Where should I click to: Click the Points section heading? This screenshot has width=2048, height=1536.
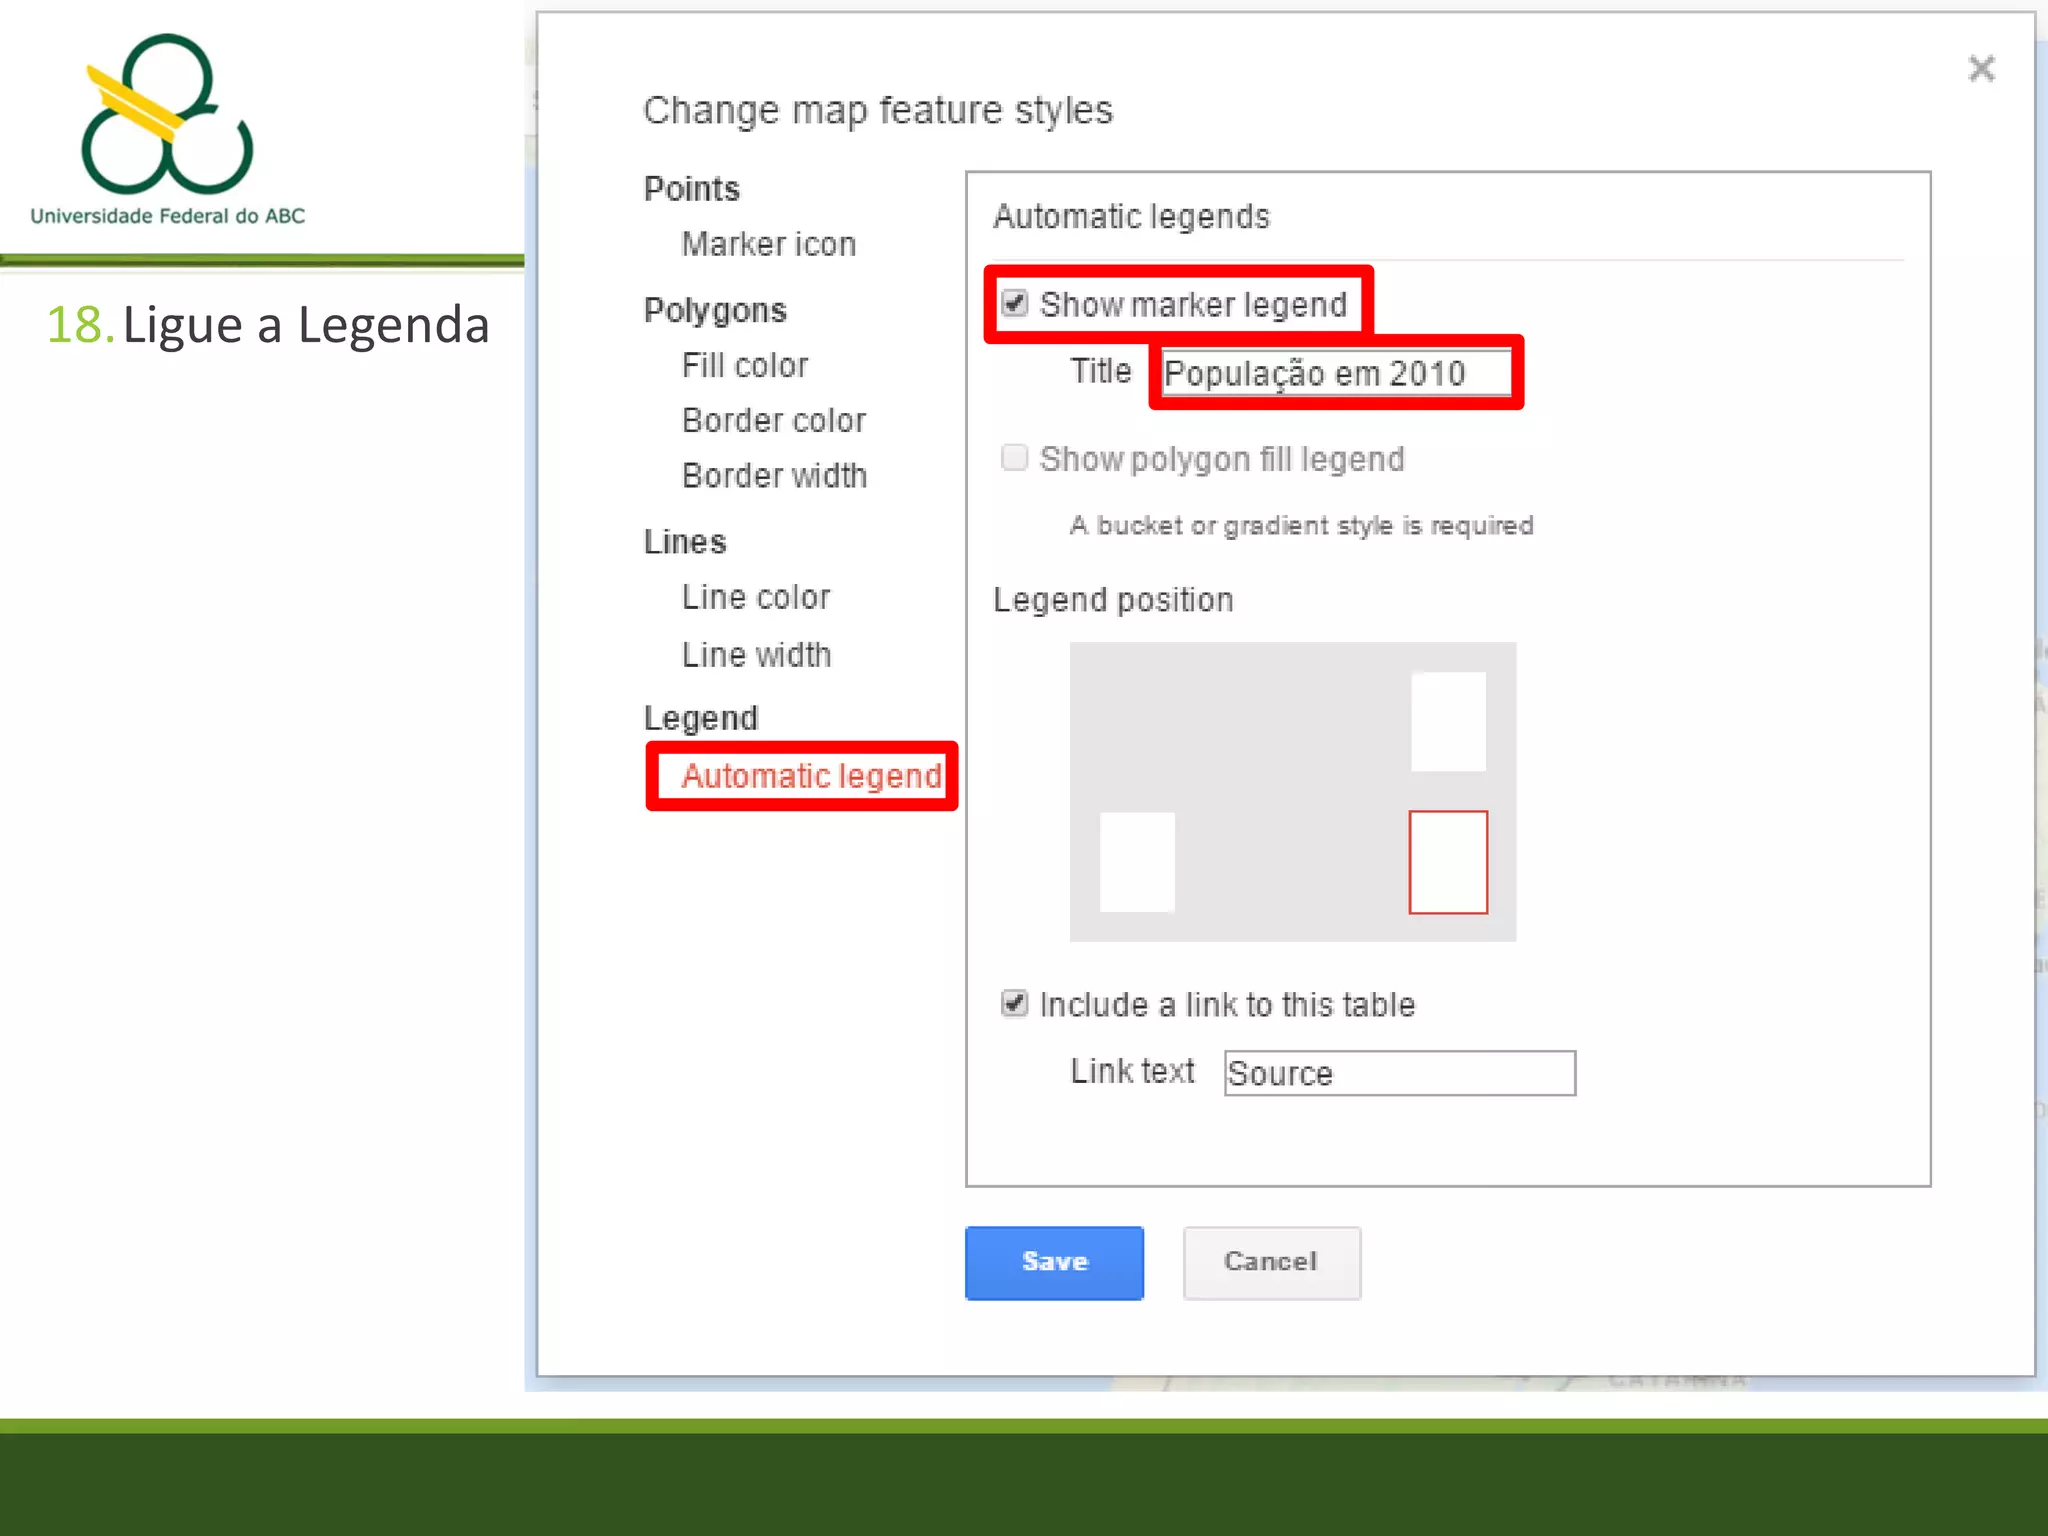[x=692, y=189]
